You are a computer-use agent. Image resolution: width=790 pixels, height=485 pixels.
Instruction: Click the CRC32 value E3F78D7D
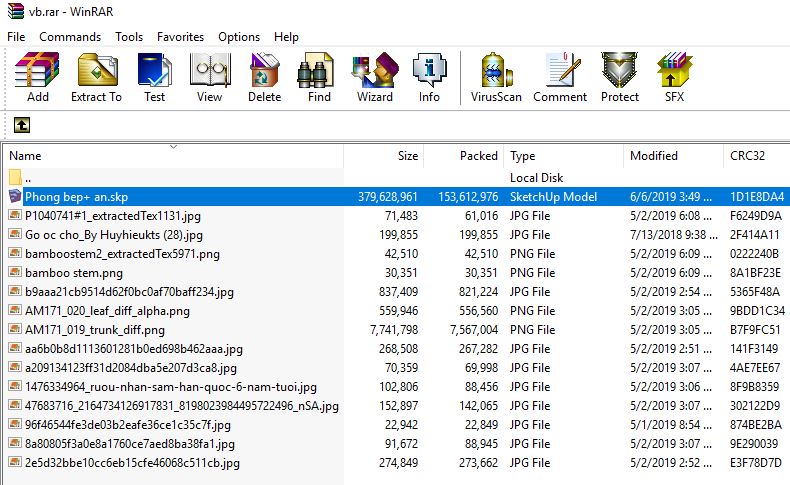point(756,463)
